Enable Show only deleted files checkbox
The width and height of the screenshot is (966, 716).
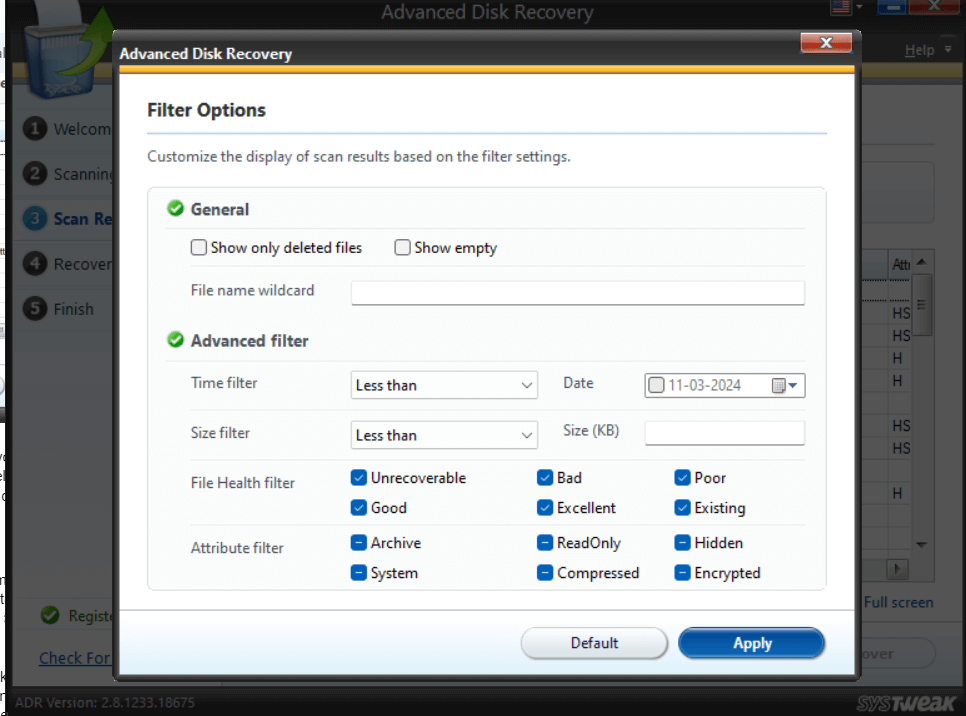tap(198, 248)
